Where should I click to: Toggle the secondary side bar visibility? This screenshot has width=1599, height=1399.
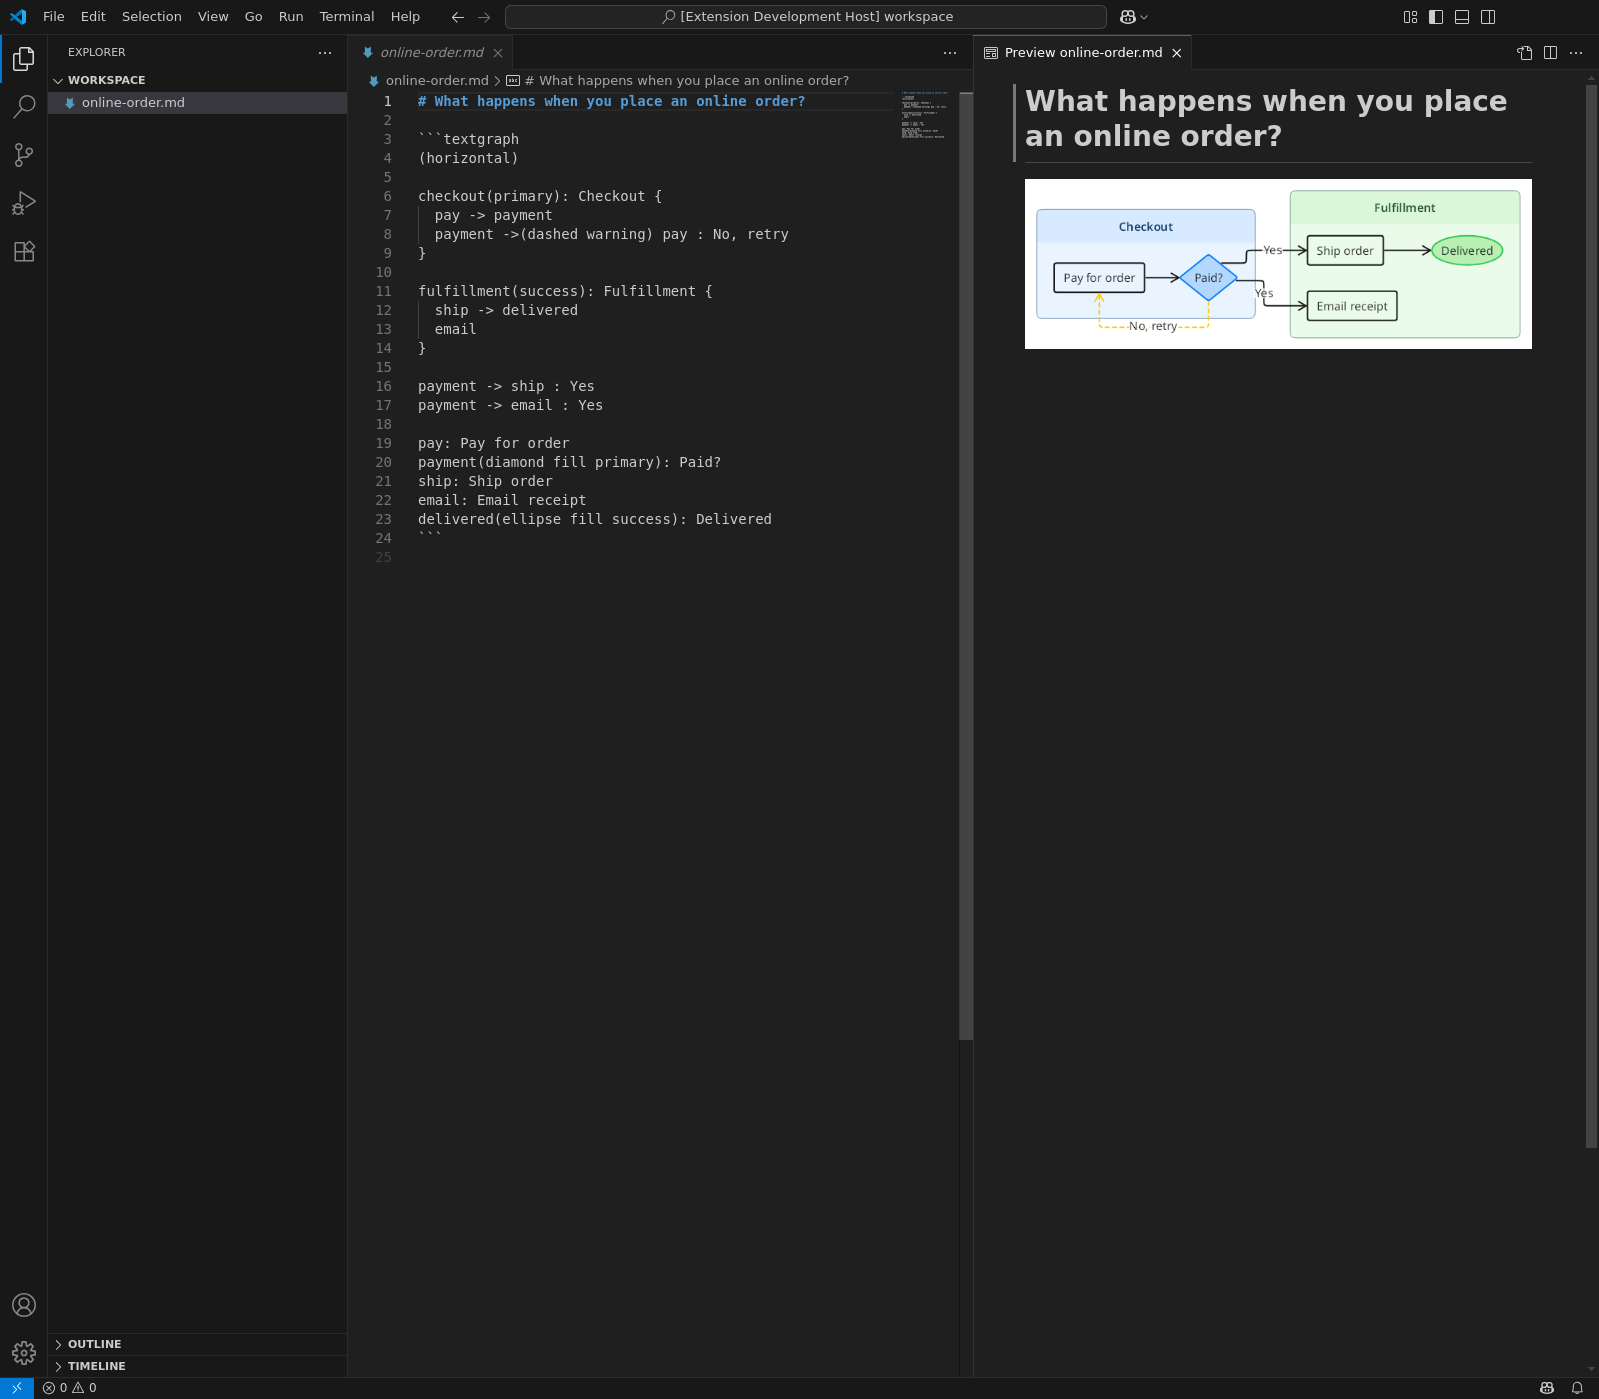coord(1488,17)
